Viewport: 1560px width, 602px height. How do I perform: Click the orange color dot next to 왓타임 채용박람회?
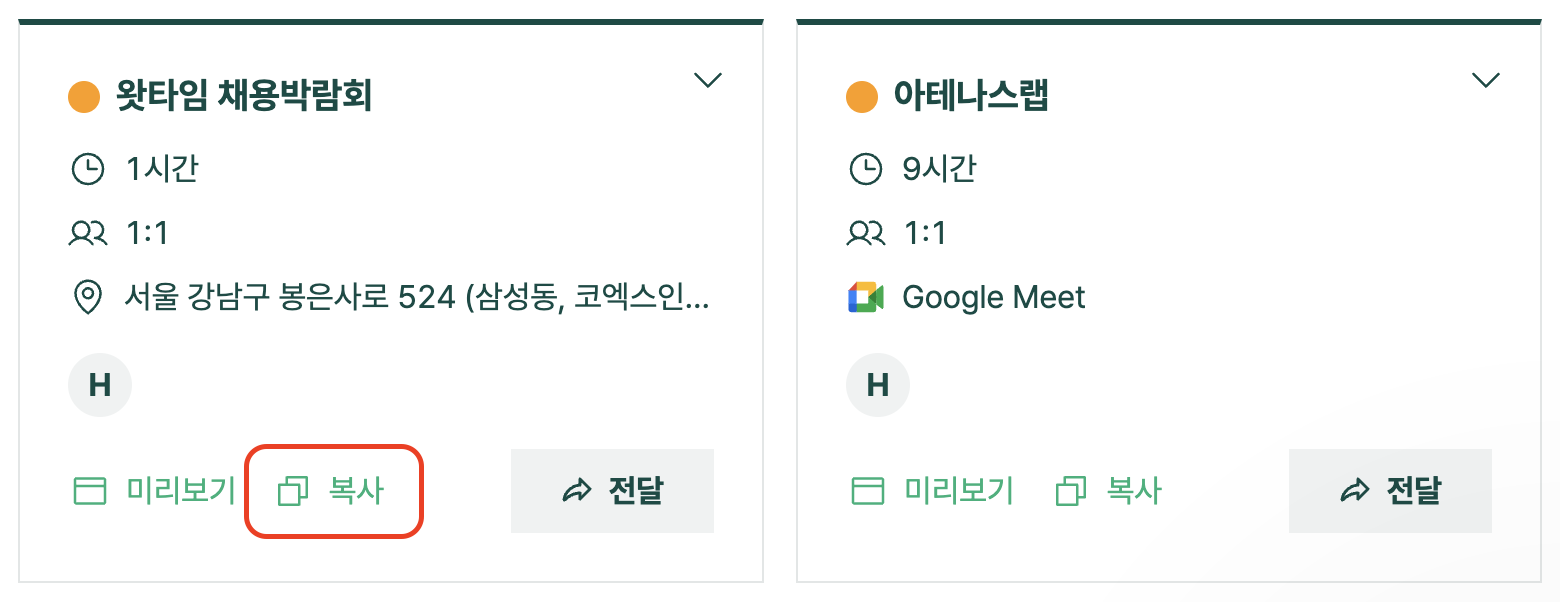click(84, 97)
